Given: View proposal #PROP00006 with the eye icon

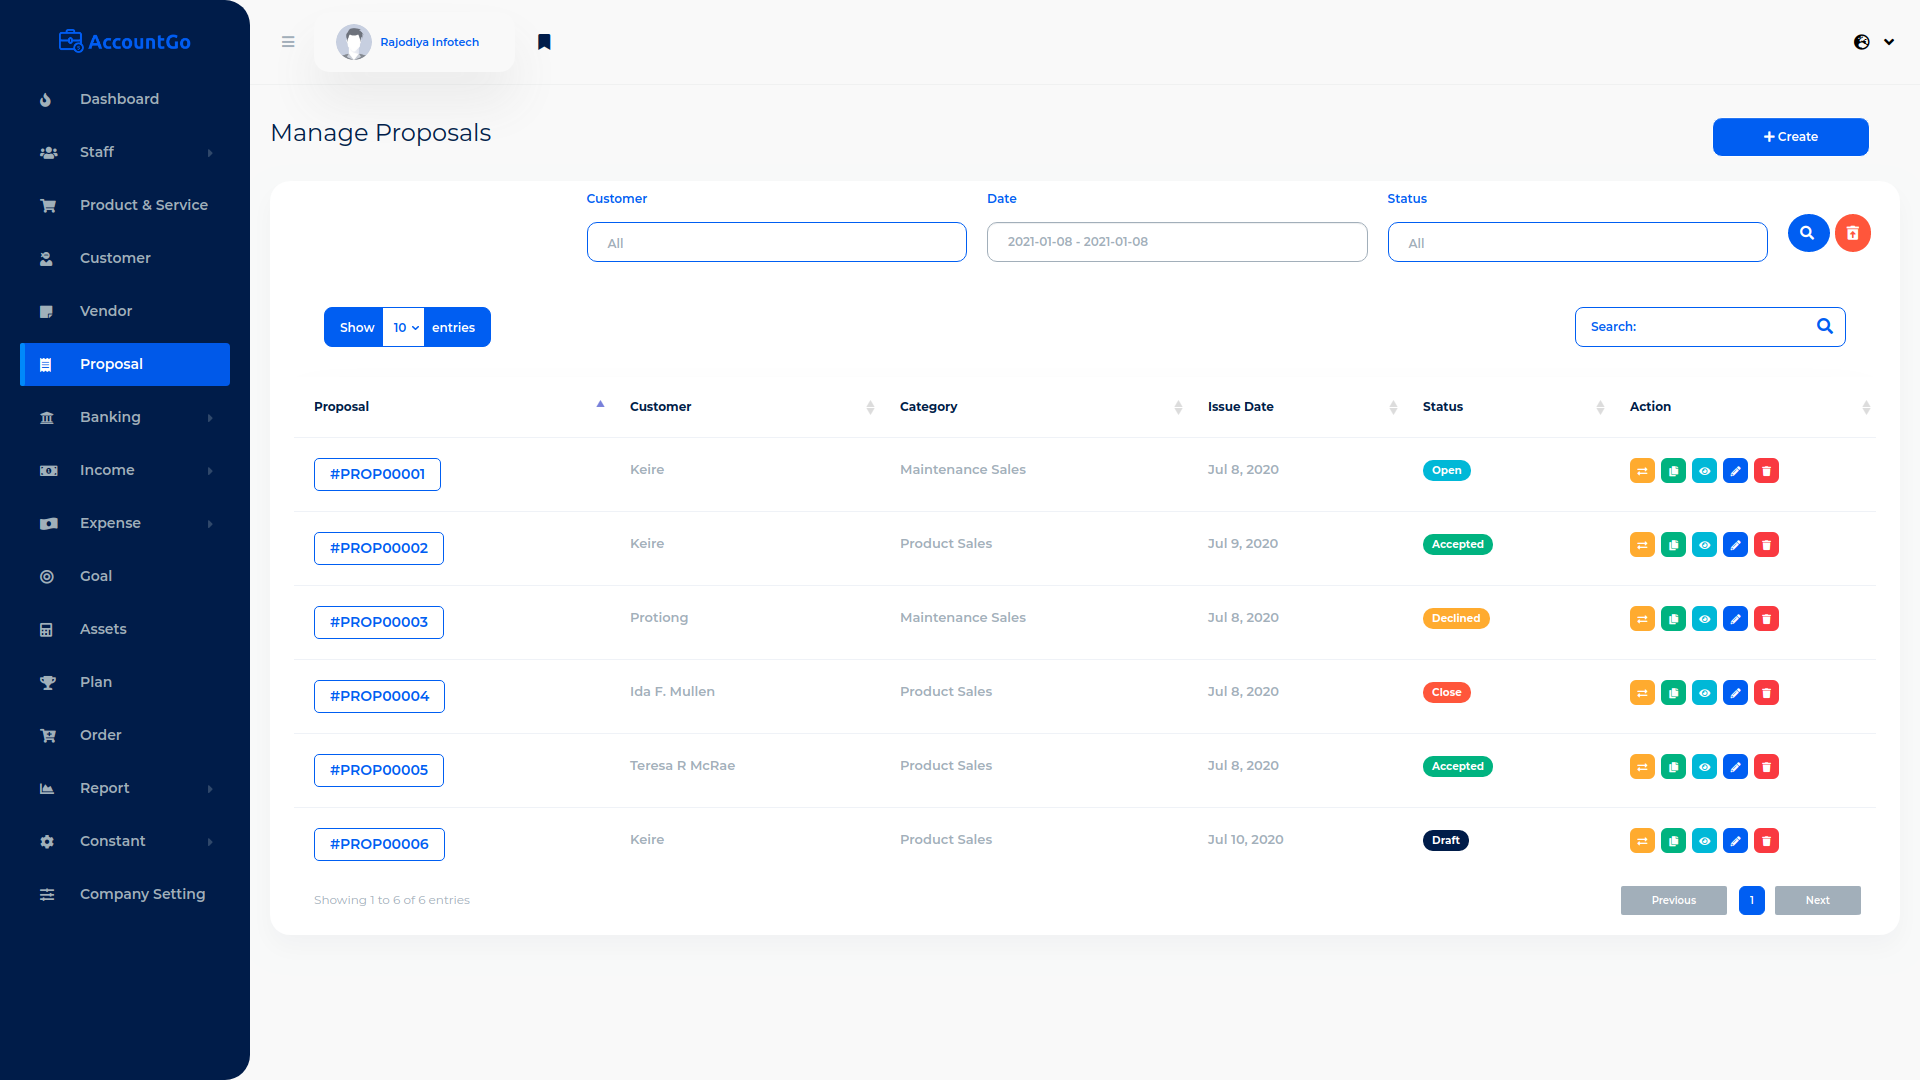Looking at the screenshot, I should click(x=1704, y=841).
